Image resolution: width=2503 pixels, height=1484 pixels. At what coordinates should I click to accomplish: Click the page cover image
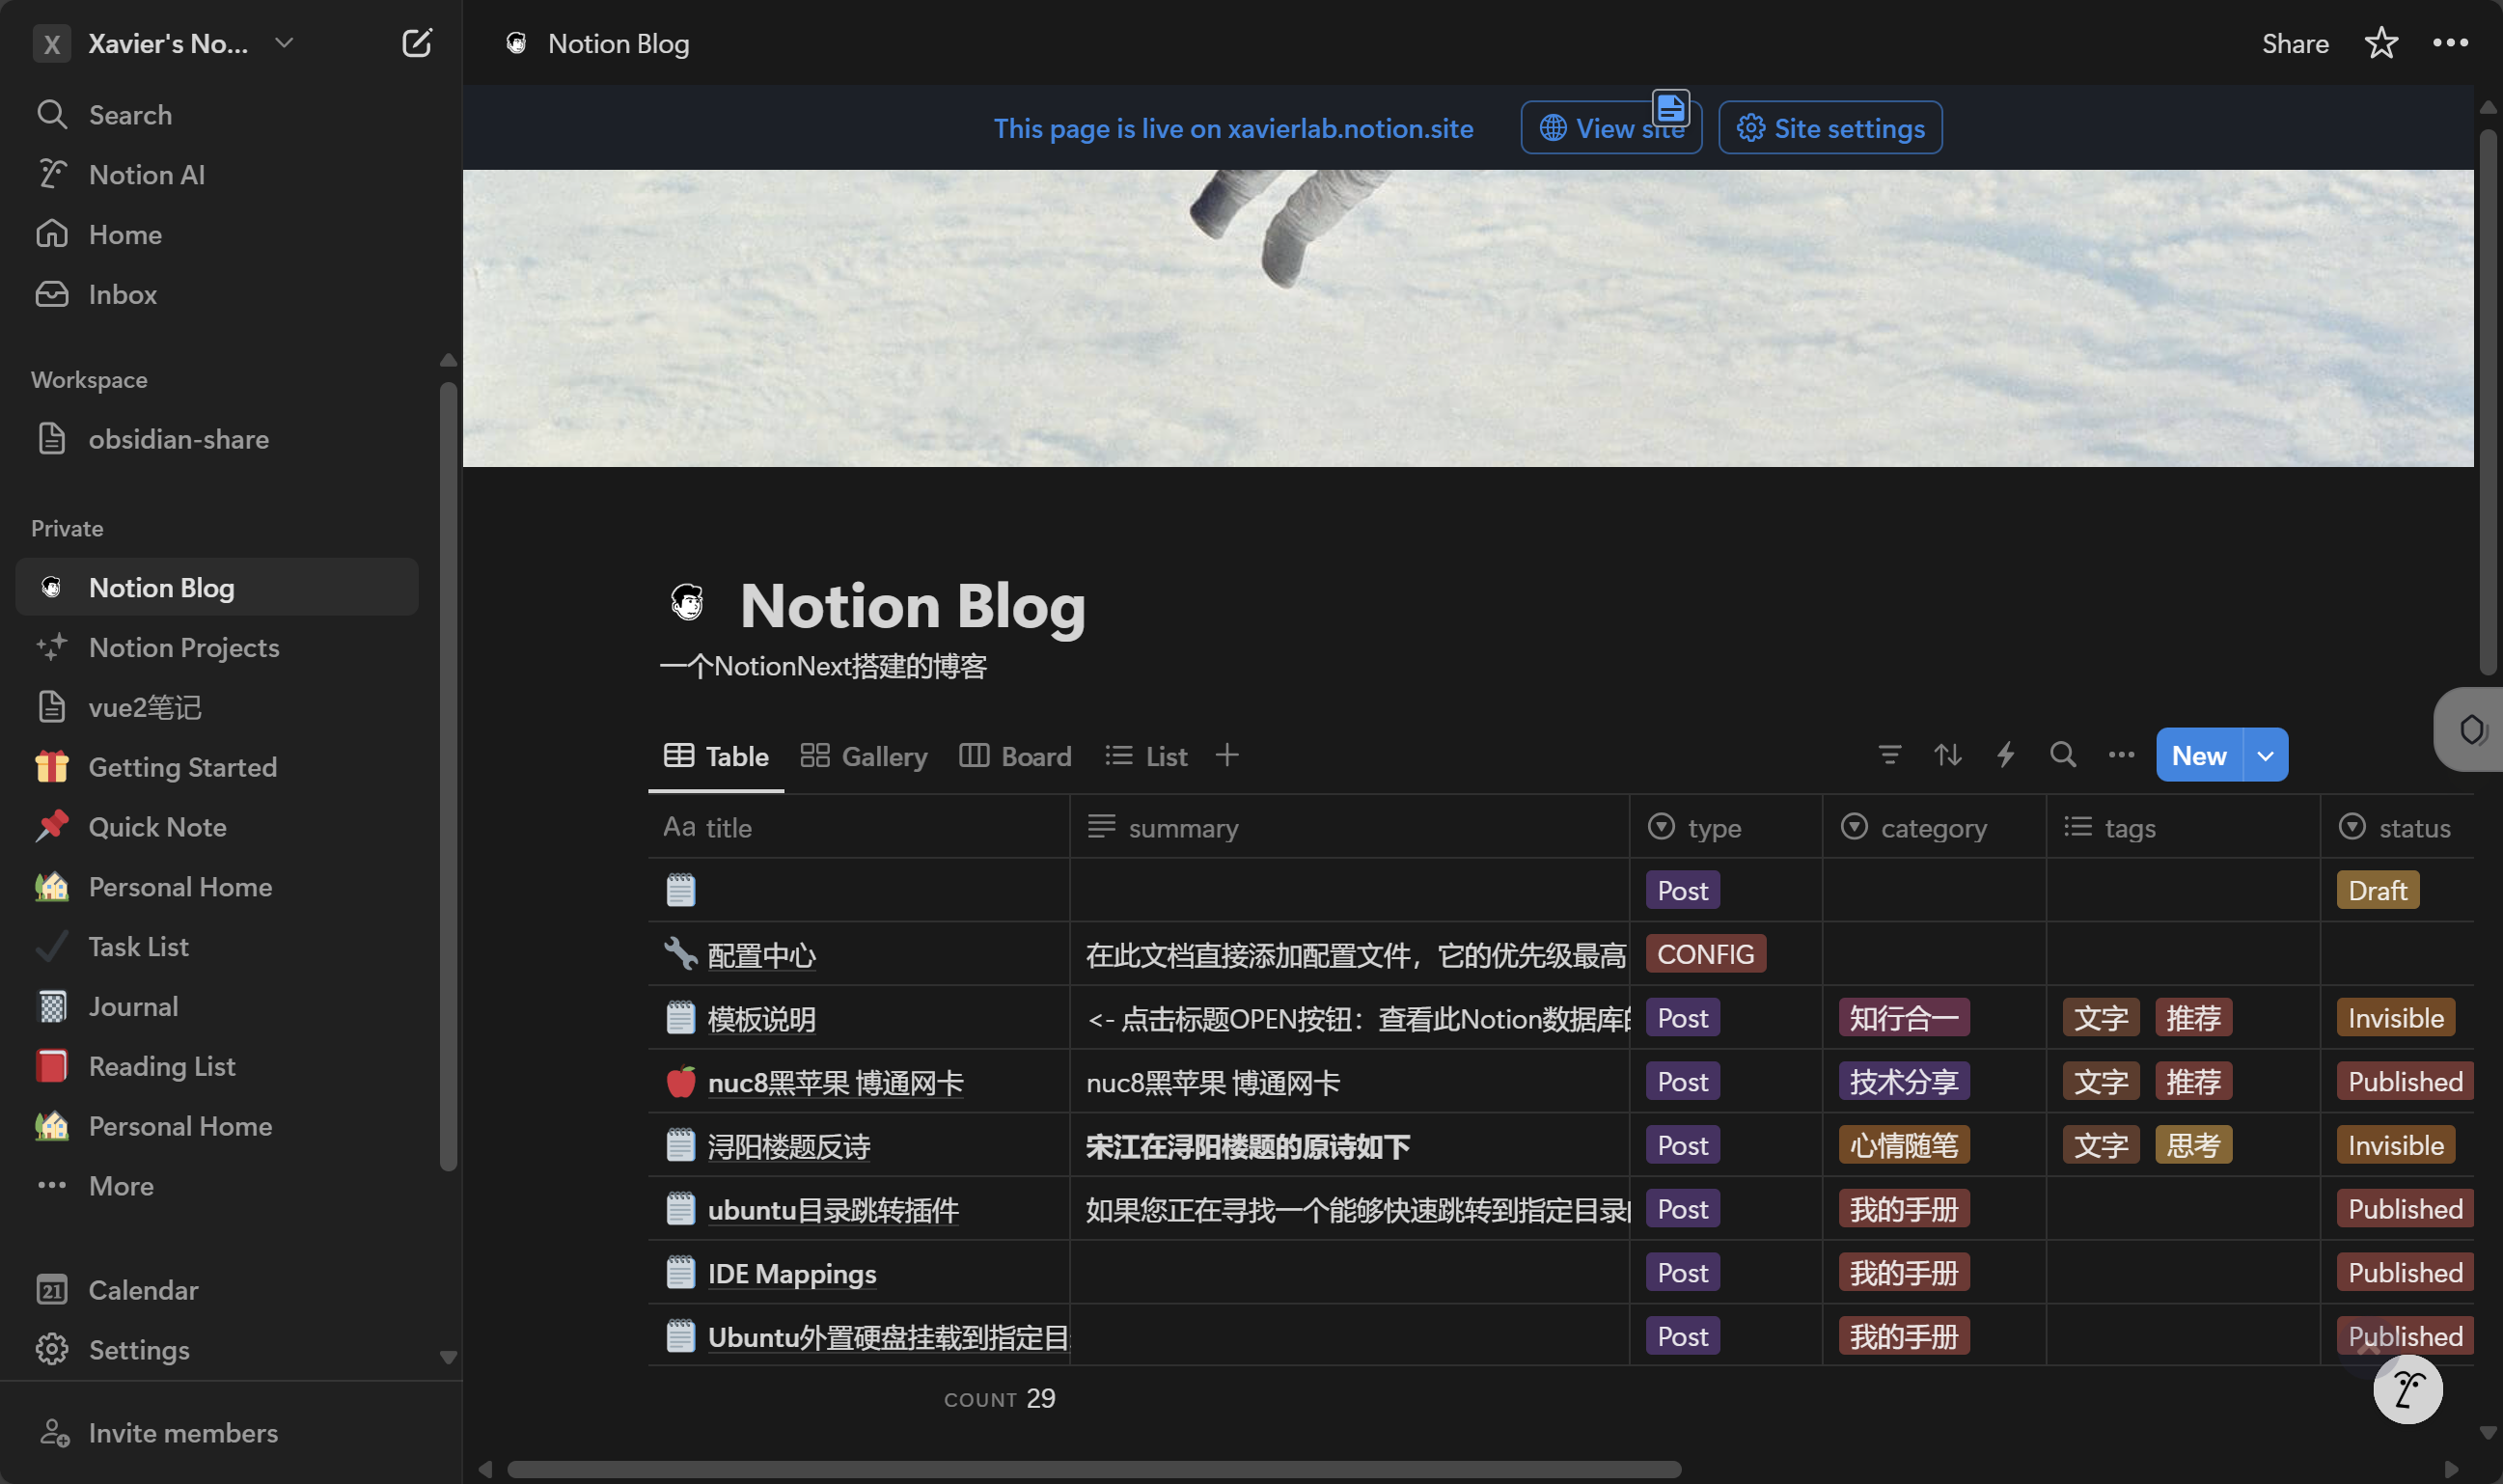click(x=1468, y=318)
